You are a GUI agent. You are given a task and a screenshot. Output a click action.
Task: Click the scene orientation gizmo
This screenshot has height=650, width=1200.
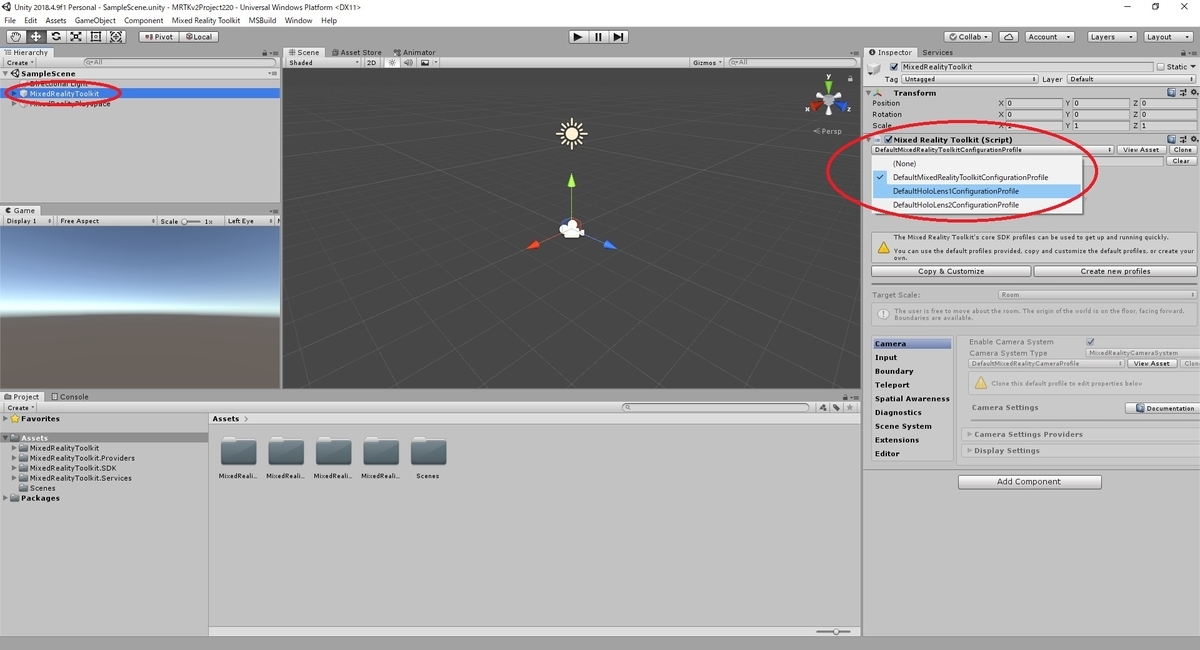click(828, 100)
